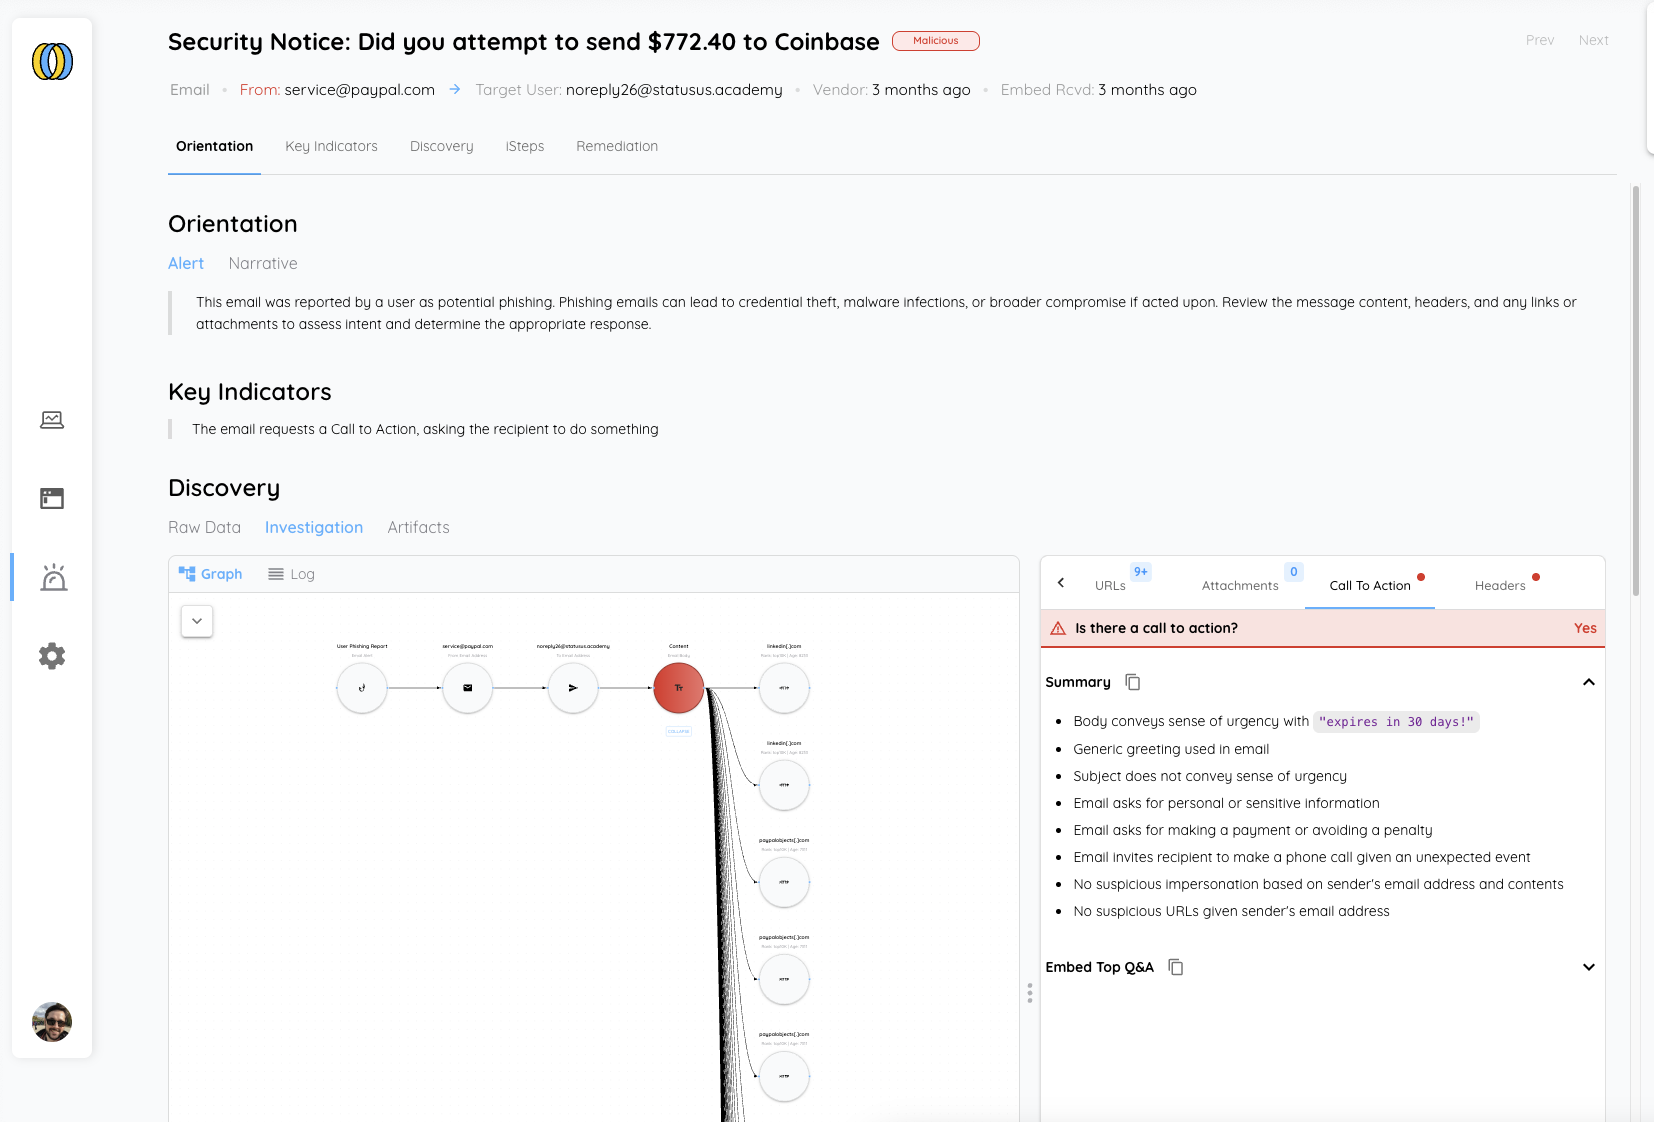The image size is (1654, 1122).
Task: Open settings gear in sidebar
Action: 52,656
